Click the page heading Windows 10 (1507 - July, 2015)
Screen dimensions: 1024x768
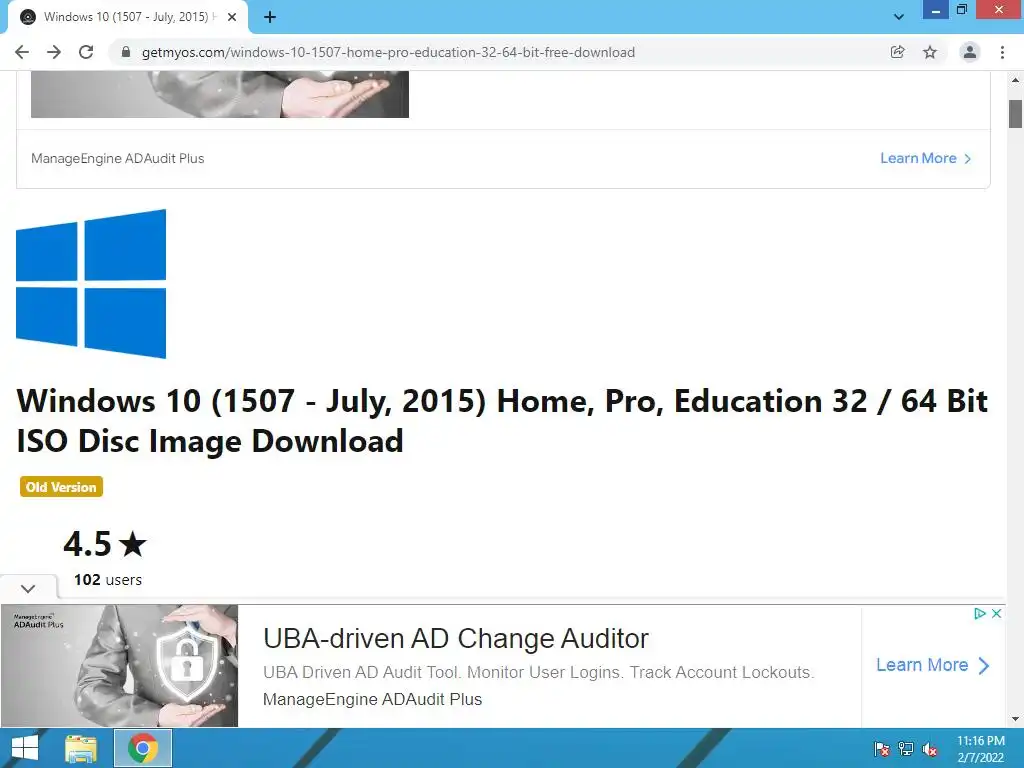[x=502, y=421]
